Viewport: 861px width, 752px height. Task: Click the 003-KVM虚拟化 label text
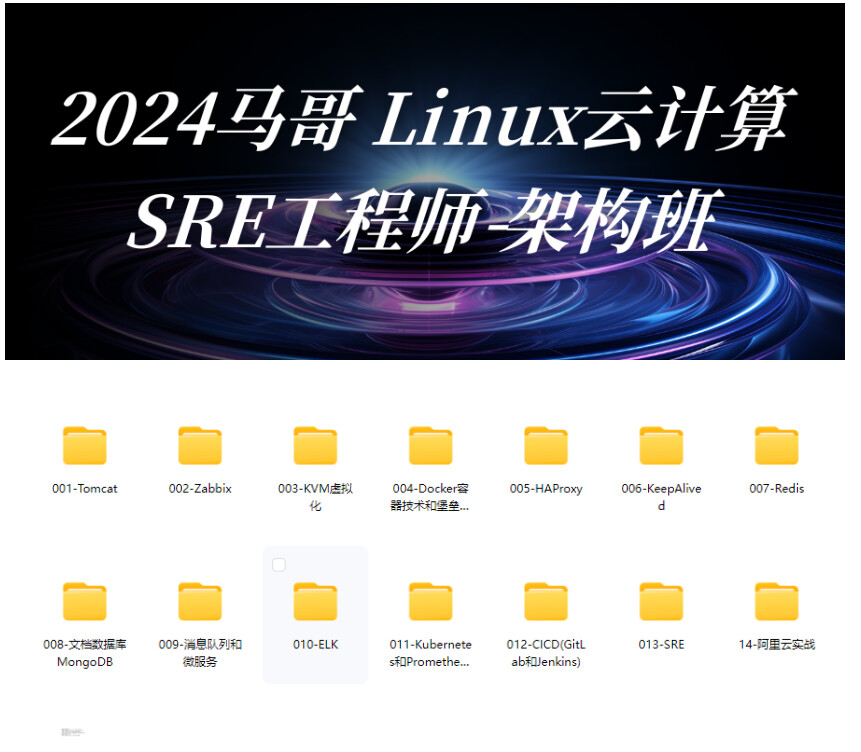click(315, 497)
